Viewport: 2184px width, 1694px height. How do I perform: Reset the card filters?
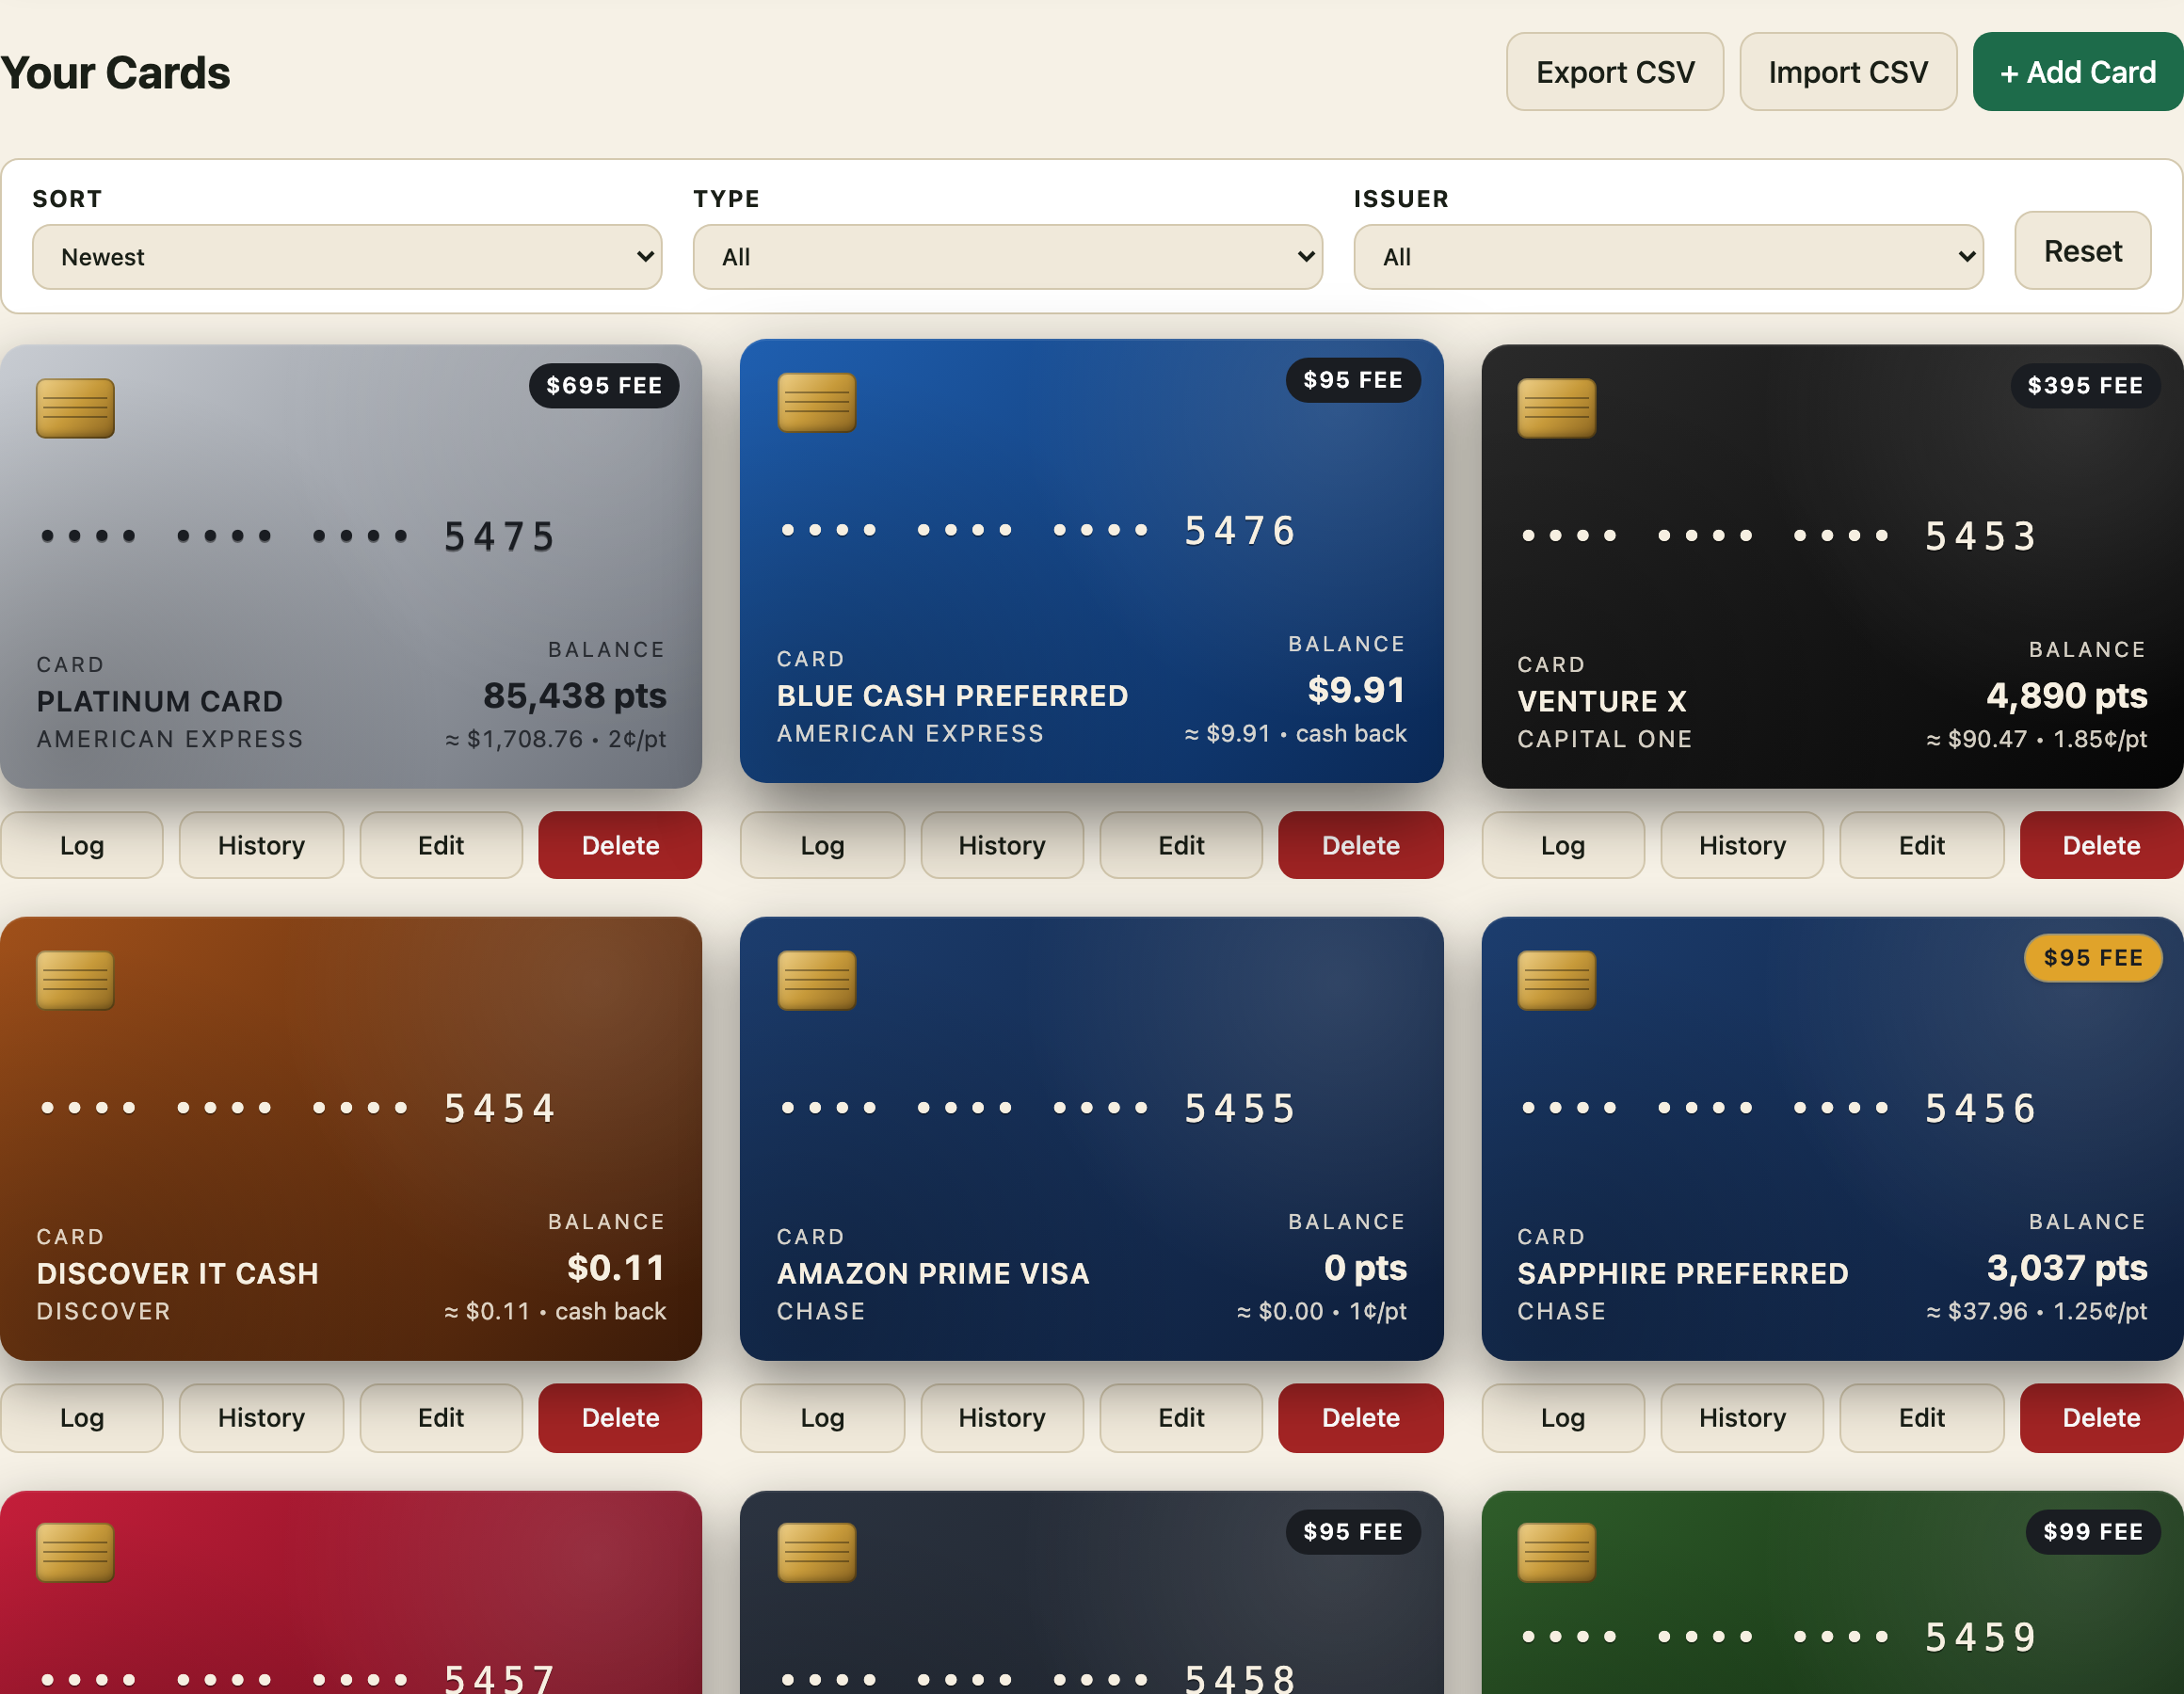(x=2082, y=251)
